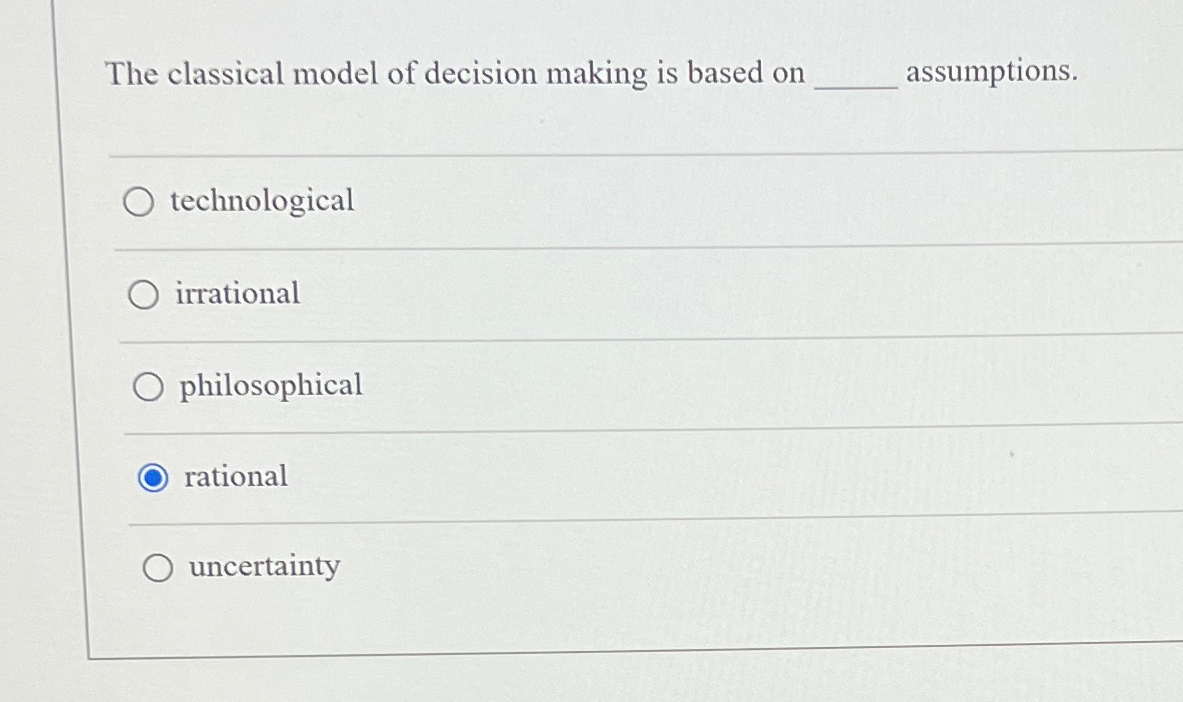This screenshot has width=1183, height=702.
Task: Select the philosophical radio button
Action: point(150,386)
